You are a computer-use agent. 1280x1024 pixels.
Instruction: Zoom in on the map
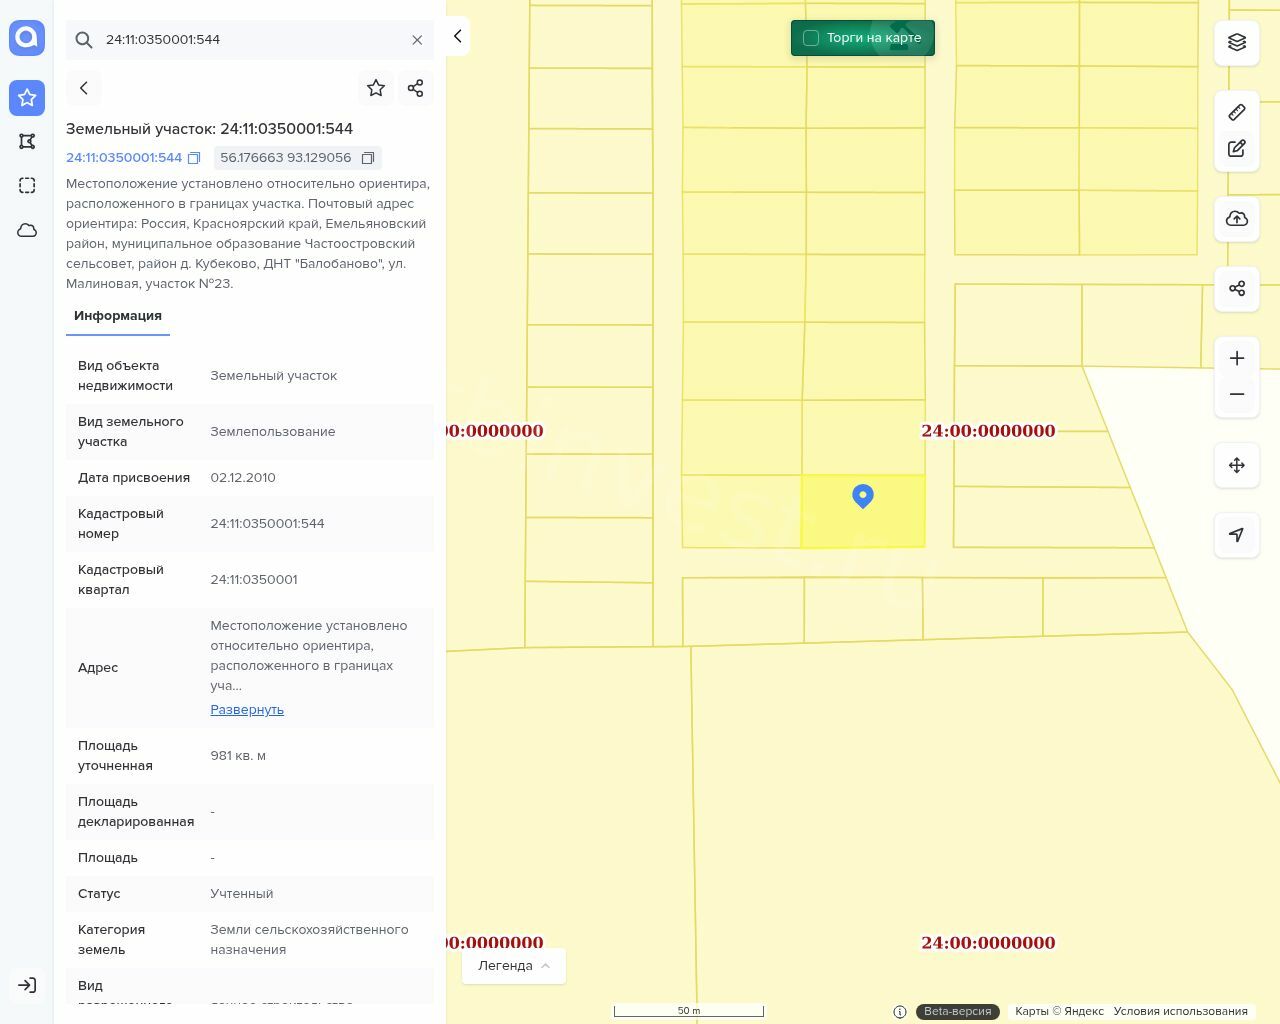(x=1237, y=359)
